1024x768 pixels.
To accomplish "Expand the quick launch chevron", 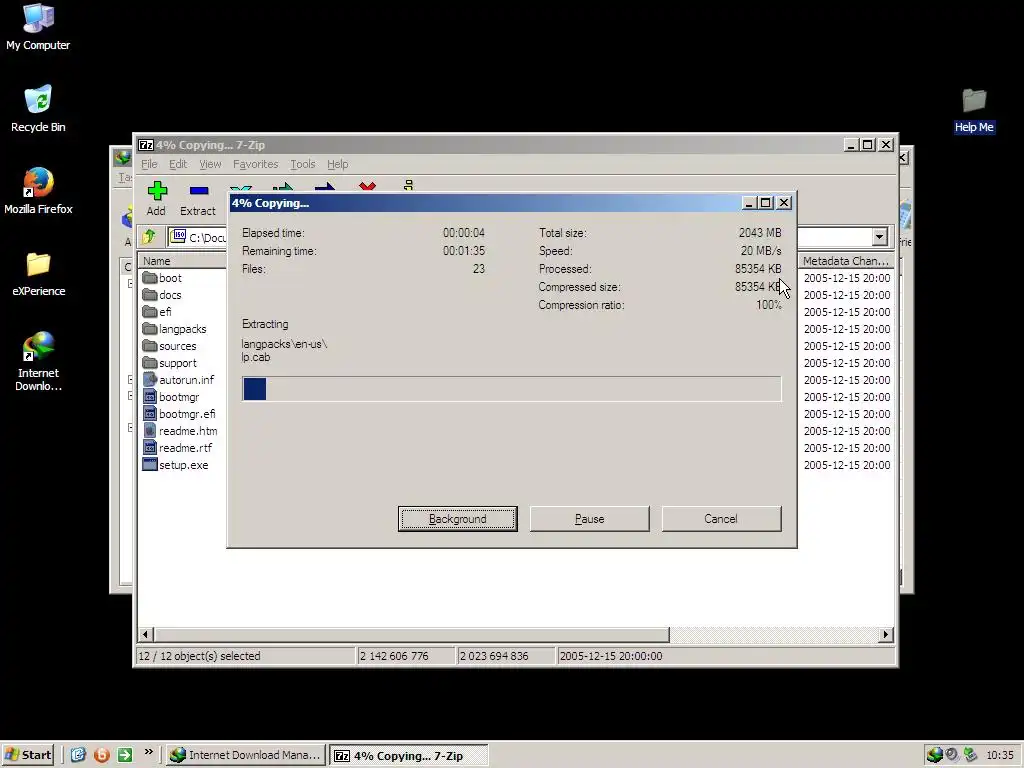I will pyautogui.click(x=149, y=752).
